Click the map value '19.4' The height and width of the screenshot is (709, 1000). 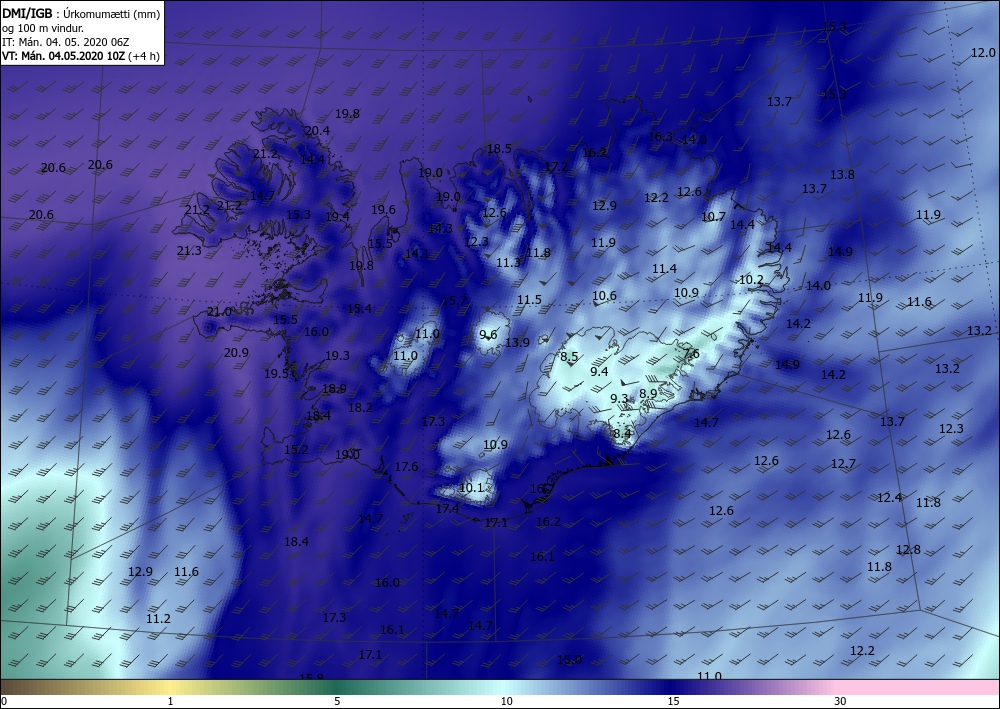click(337, 217)
